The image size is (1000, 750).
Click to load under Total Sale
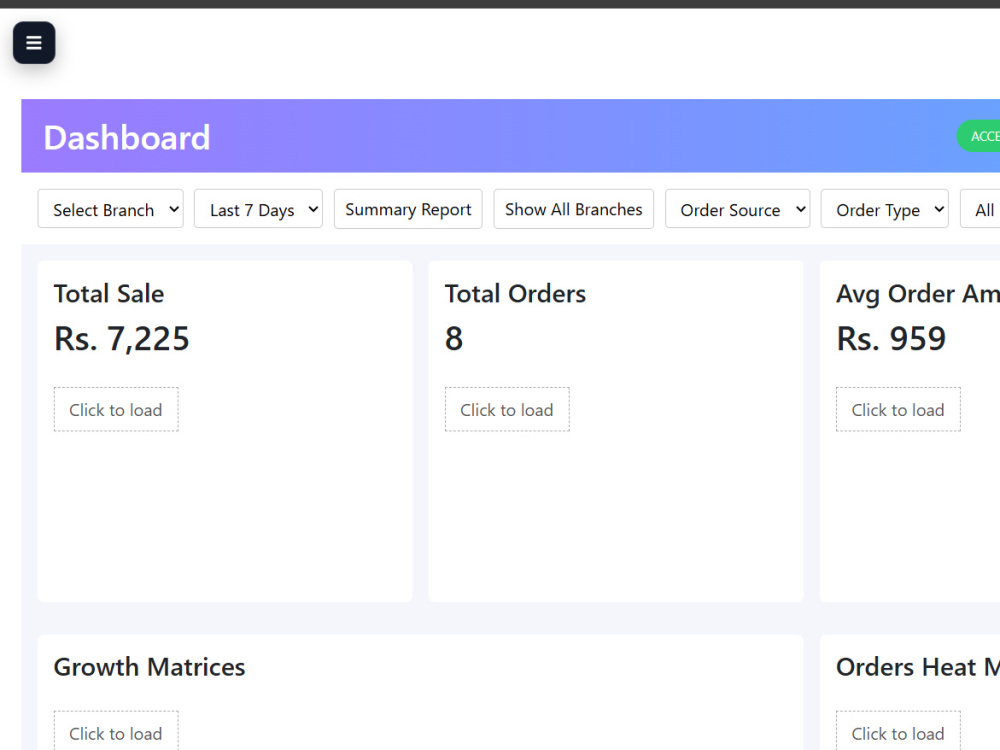(x=116, y=409)
